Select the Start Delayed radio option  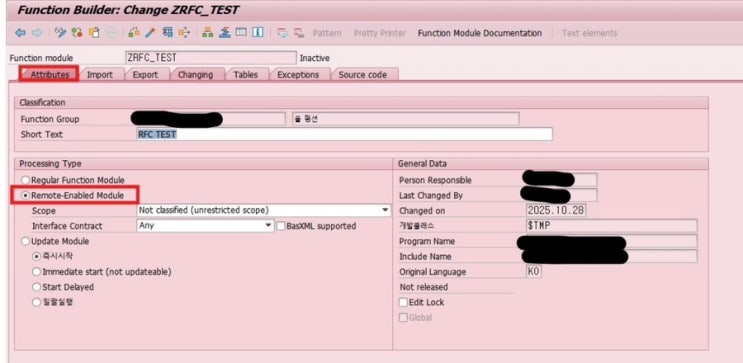pyautogui.click(x=36, y=287)
